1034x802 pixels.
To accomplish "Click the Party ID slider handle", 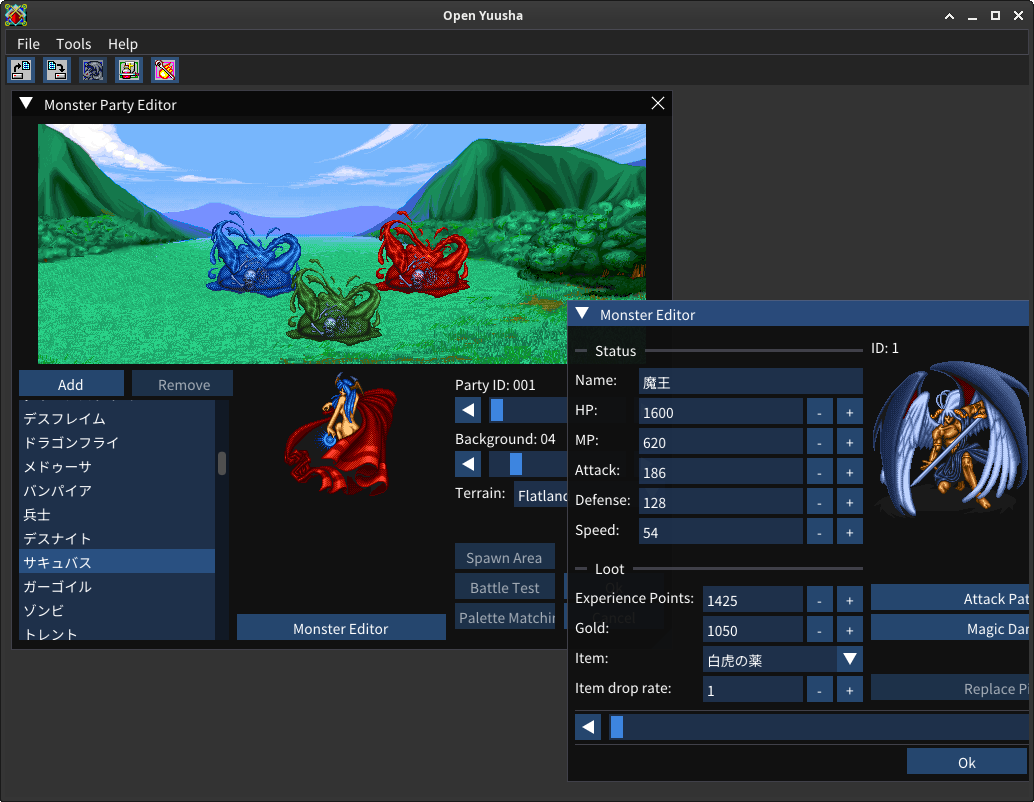I will (x=497, y=410).
